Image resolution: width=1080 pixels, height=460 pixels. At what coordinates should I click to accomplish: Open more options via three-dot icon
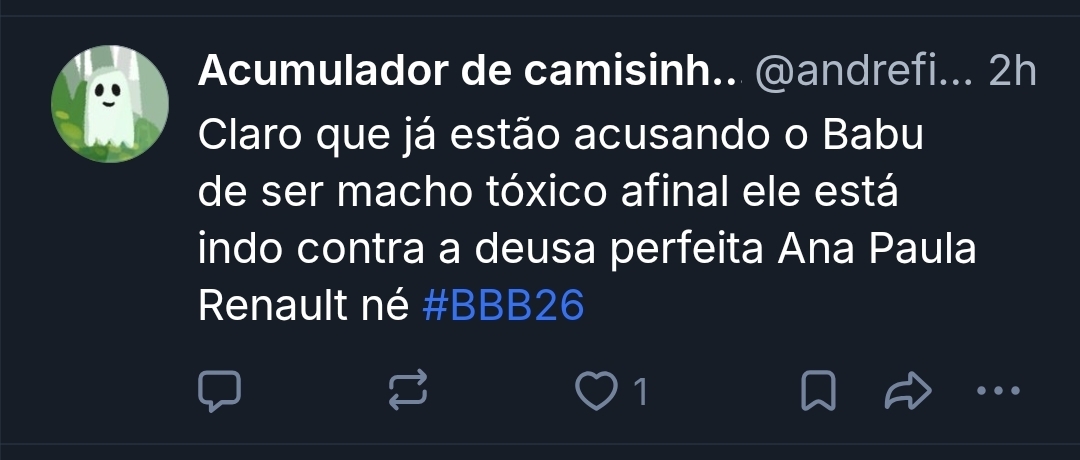tap(999, 390)
